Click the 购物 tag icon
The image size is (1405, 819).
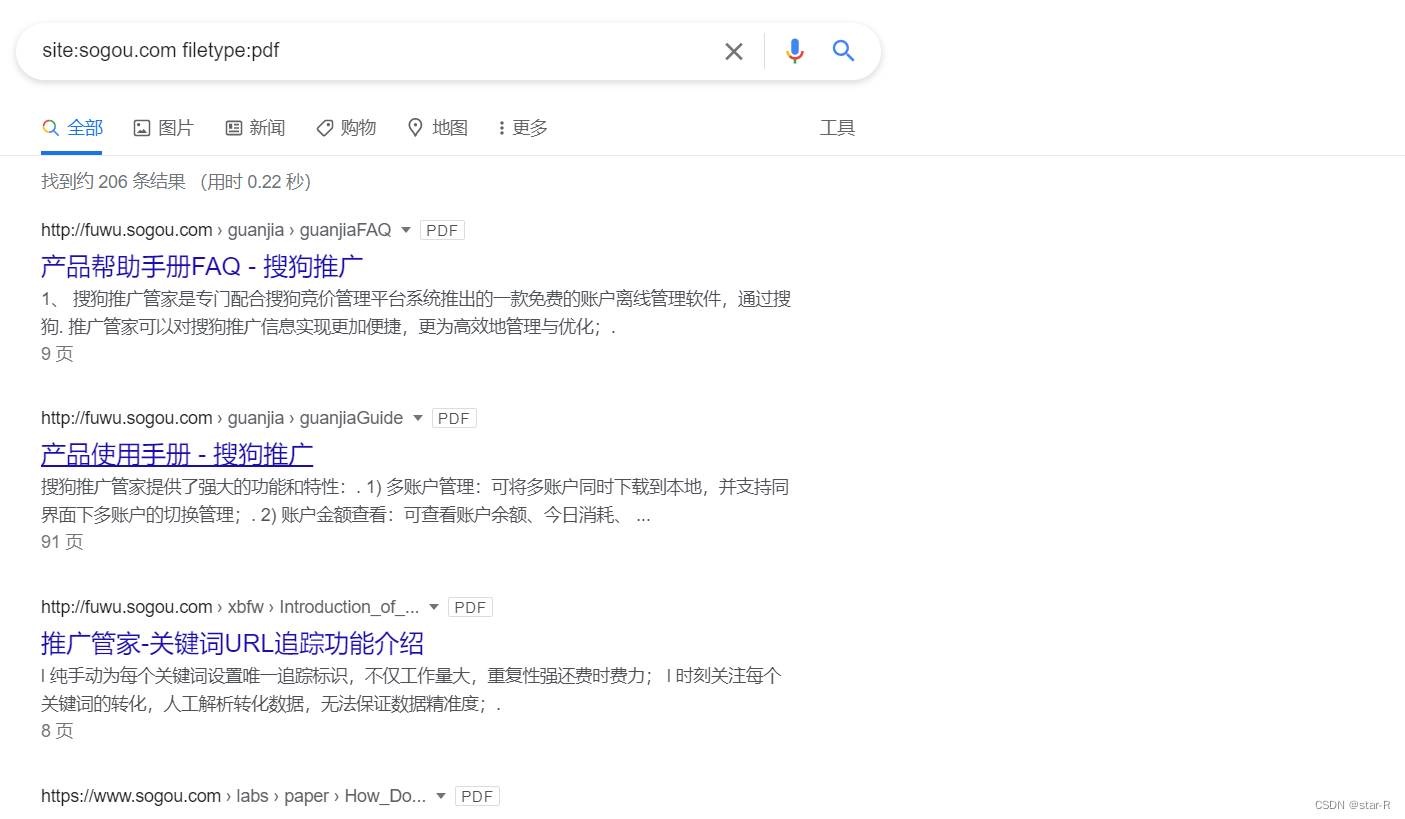[x=324, y=128]
